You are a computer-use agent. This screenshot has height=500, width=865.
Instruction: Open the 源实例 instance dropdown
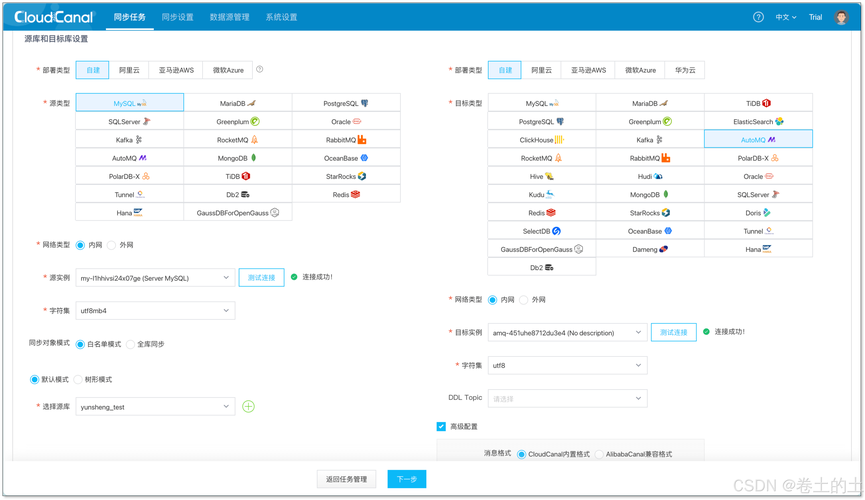155,278
